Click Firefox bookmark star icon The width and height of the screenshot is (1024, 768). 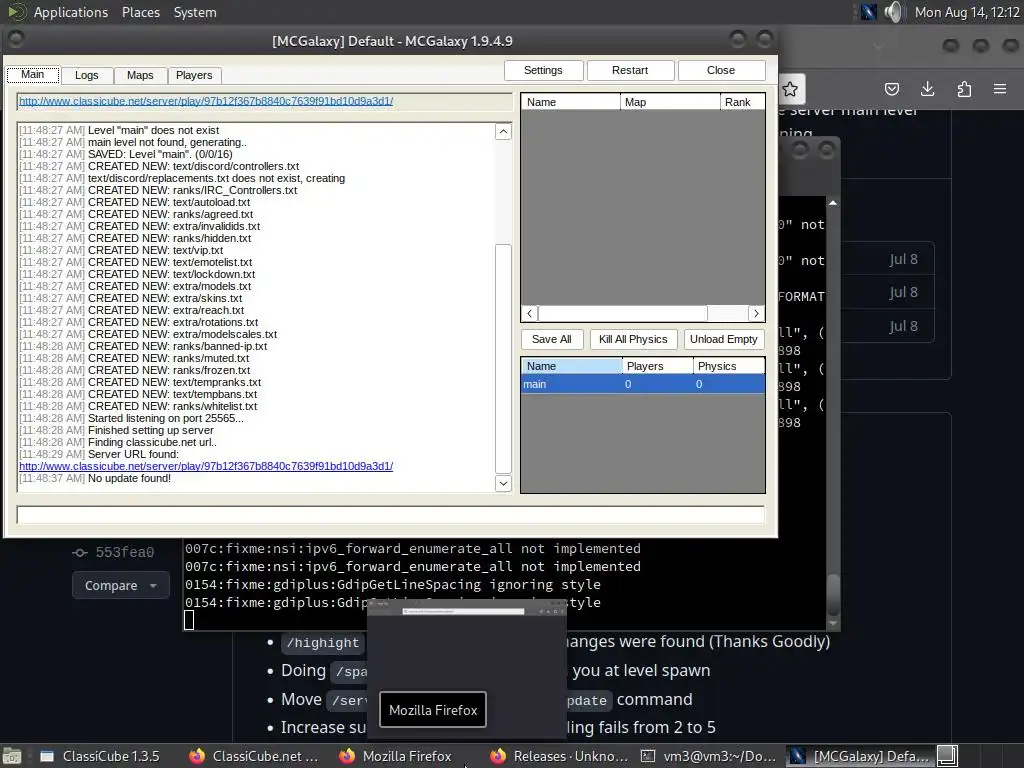(x=790, y=89)
